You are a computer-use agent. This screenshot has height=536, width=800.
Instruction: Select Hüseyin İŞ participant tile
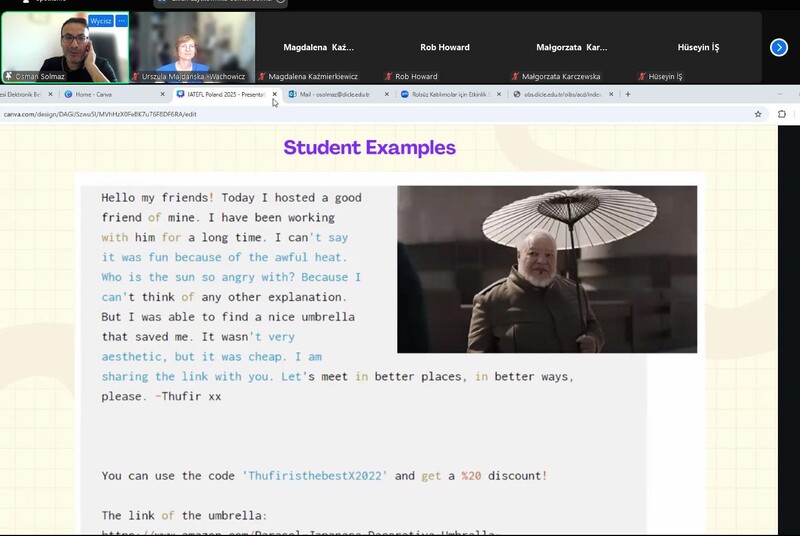(698, 47)
